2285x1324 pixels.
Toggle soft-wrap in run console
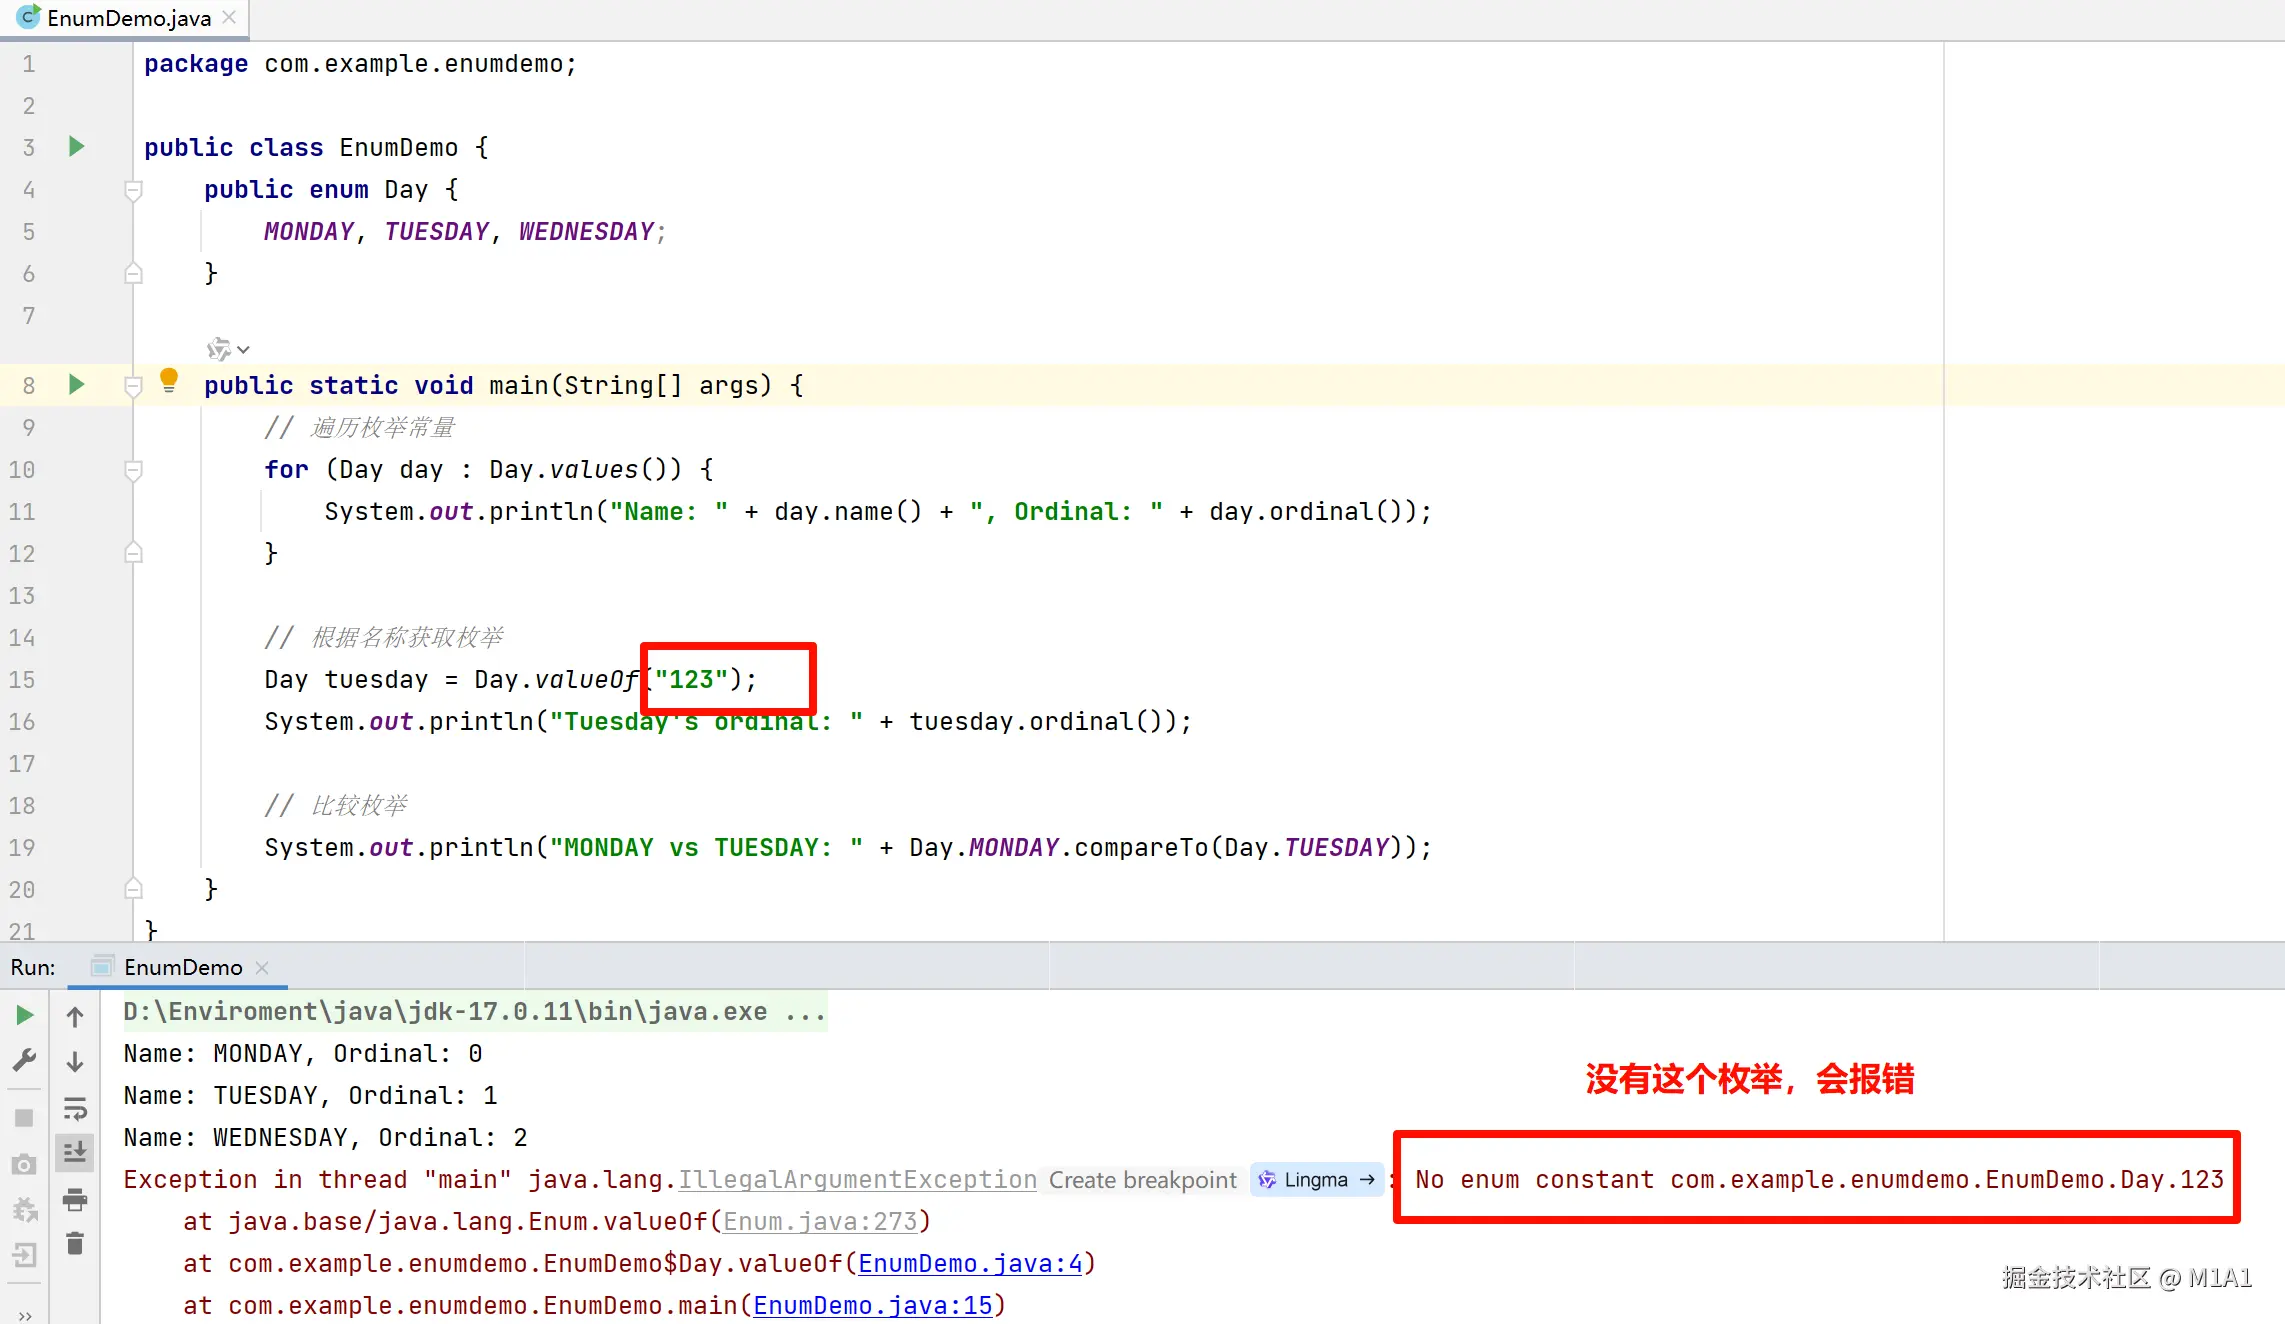click(x=75, y=1108)
